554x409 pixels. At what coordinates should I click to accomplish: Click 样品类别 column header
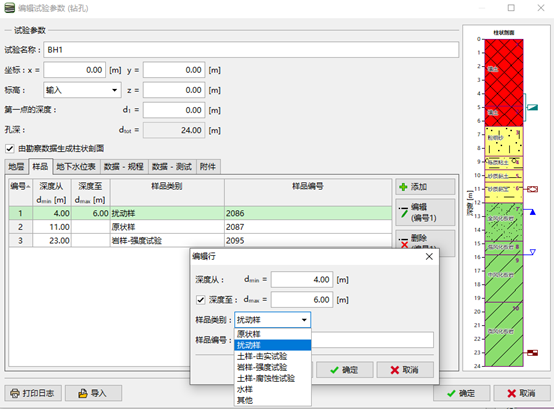167,192
